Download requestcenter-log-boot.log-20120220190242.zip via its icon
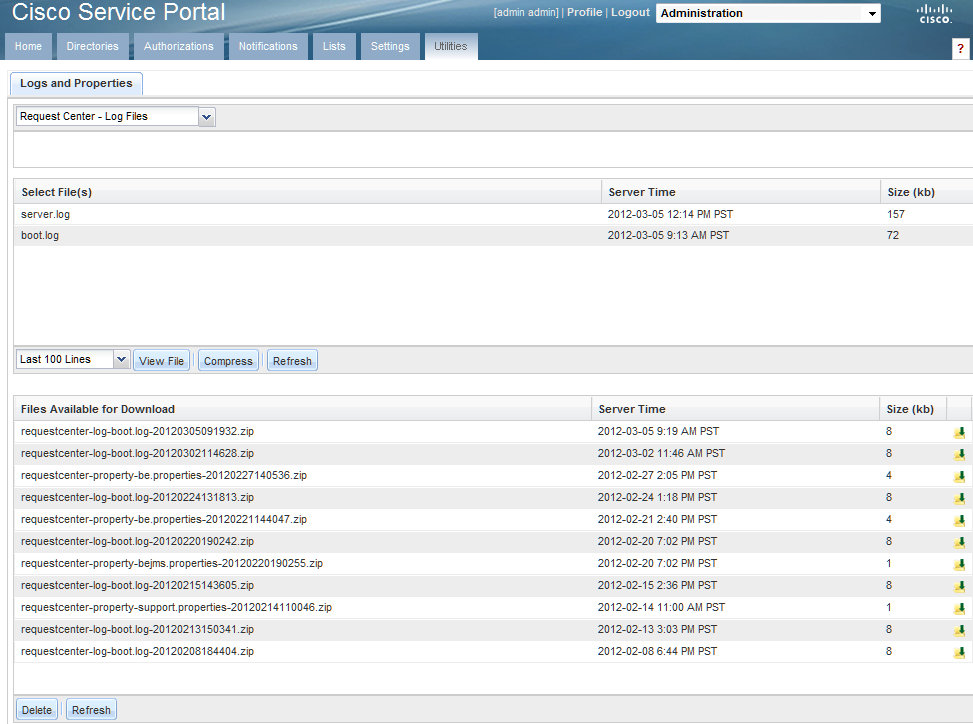The width and height of the screenshot is (973, 724). pyautogui.click(x=959, y=542)
